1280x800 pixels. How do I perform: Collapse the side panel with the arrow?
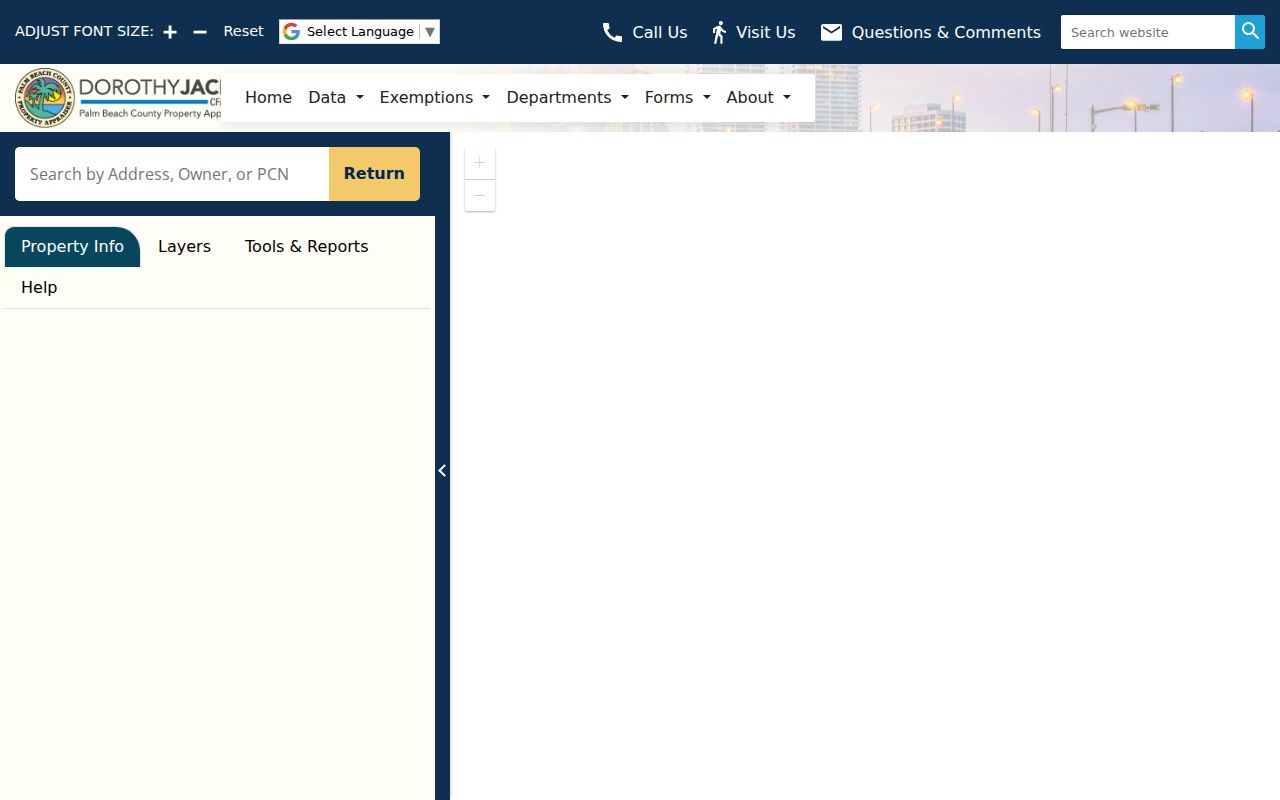coord(442,470)
